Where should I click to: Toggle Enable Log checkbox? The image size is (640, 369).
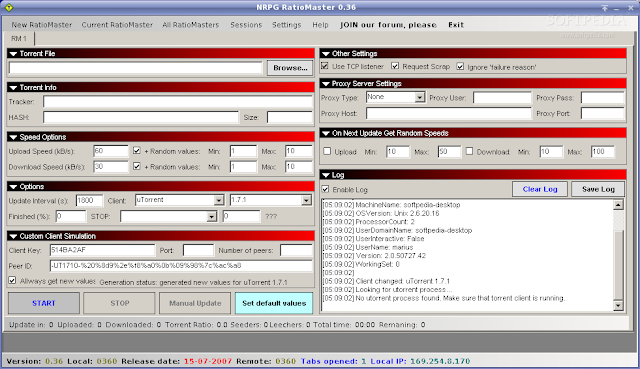click(325, 189)
